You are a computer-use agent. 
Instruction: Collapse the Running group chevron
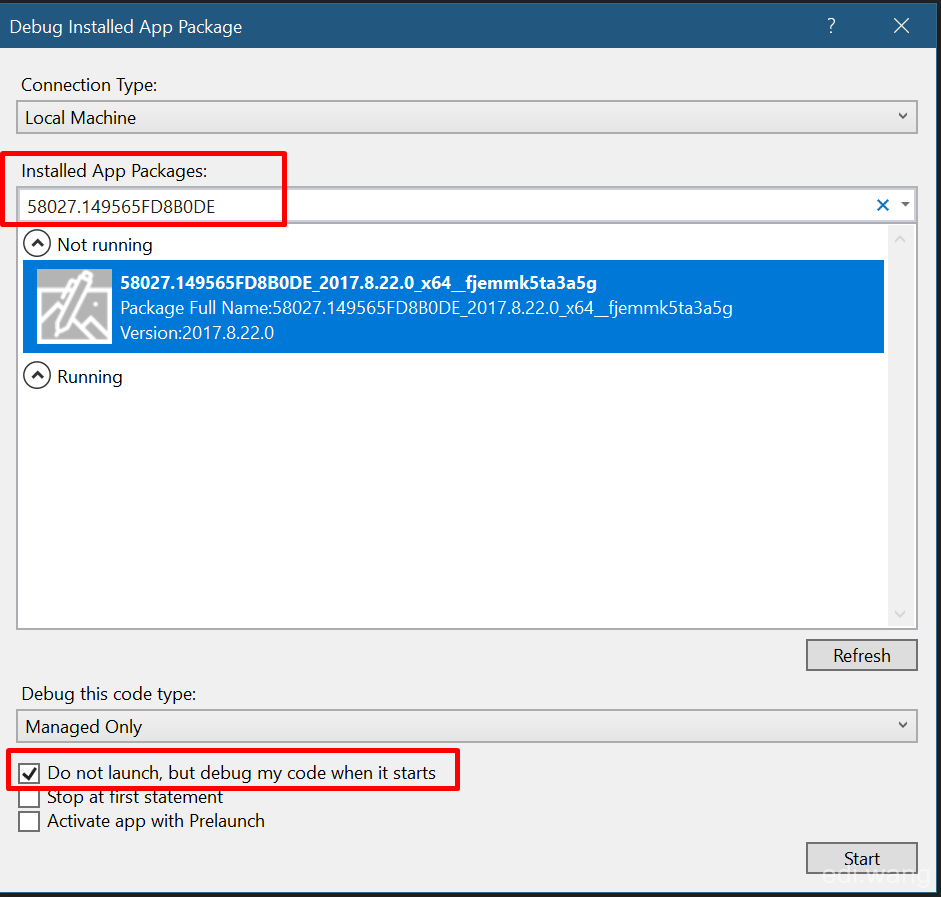[37, 376]
